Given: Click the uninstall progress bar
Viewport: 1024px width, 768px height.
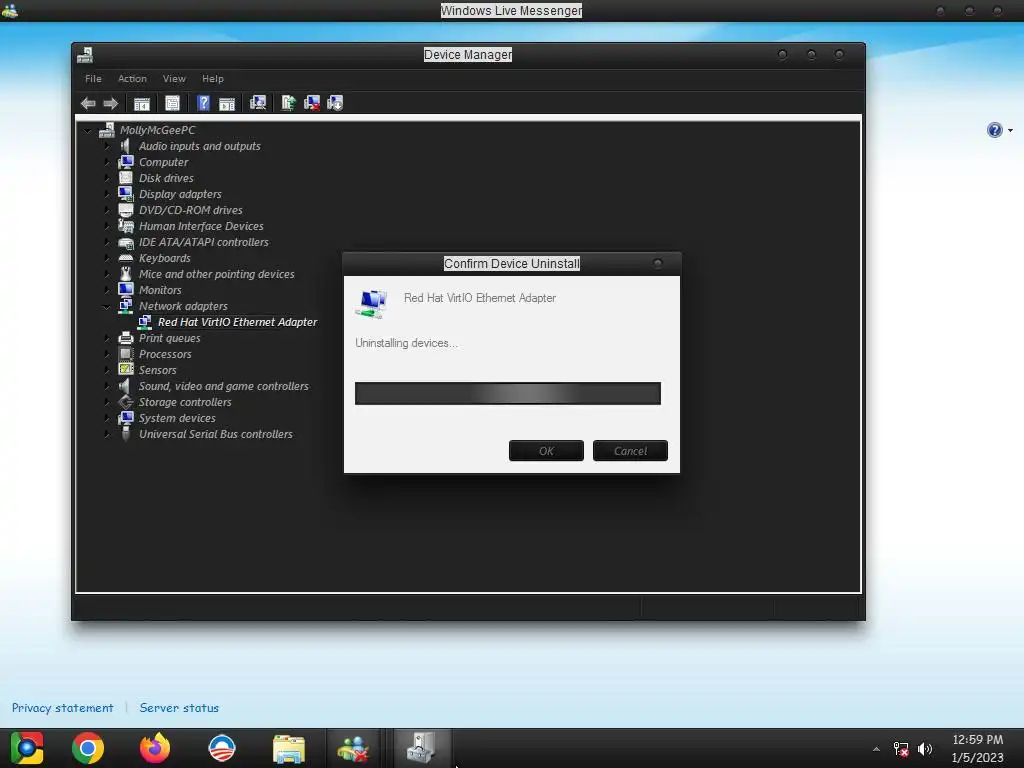Looking at the screenshot, I should click(x=507, y=393).
